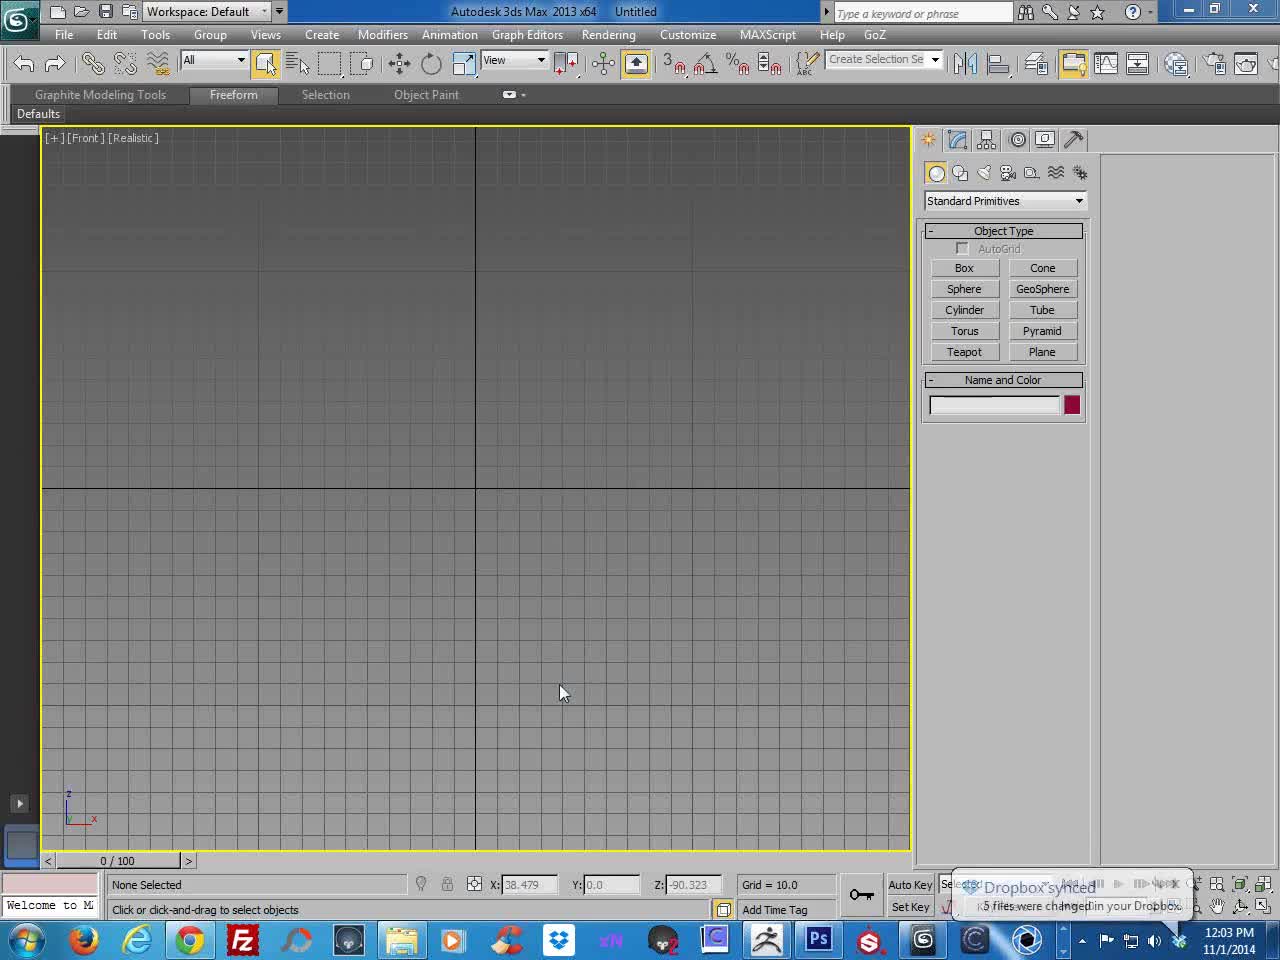Open the Modify command panel tab
This screenshot has height=960, width=1280.
[x=958, y=140]
